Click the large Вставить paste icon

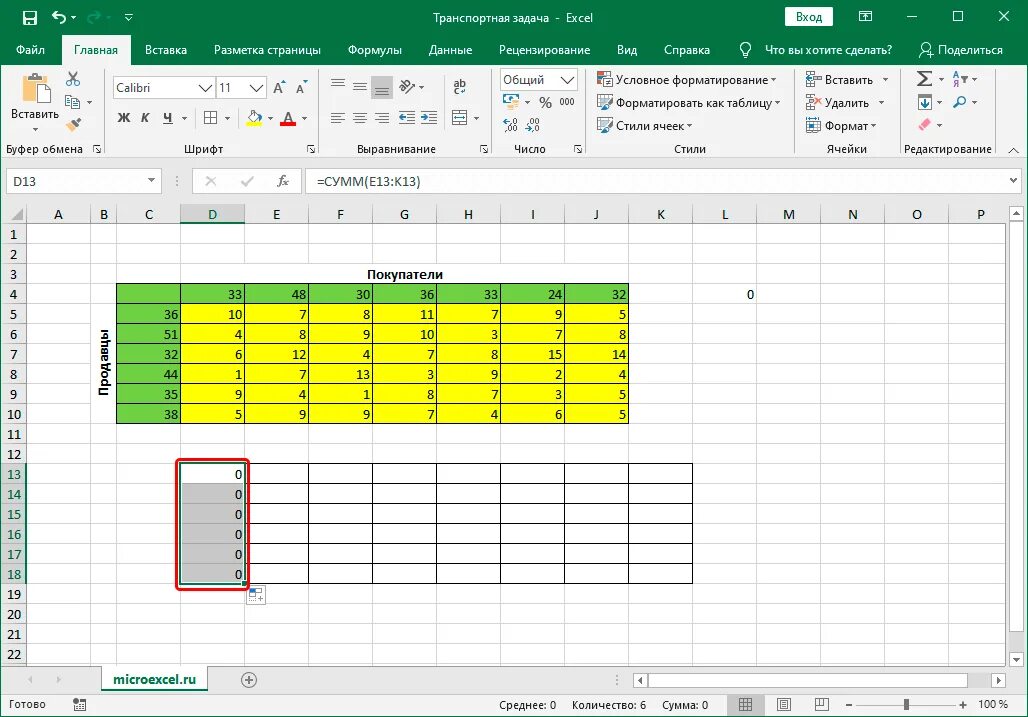36,89
